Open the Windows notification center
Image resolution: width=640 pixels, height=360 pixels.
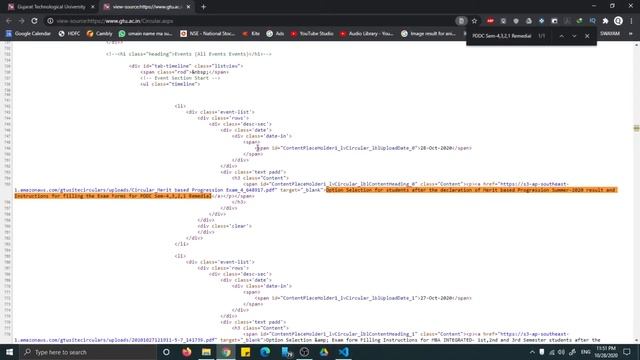[x=627, y=352]
